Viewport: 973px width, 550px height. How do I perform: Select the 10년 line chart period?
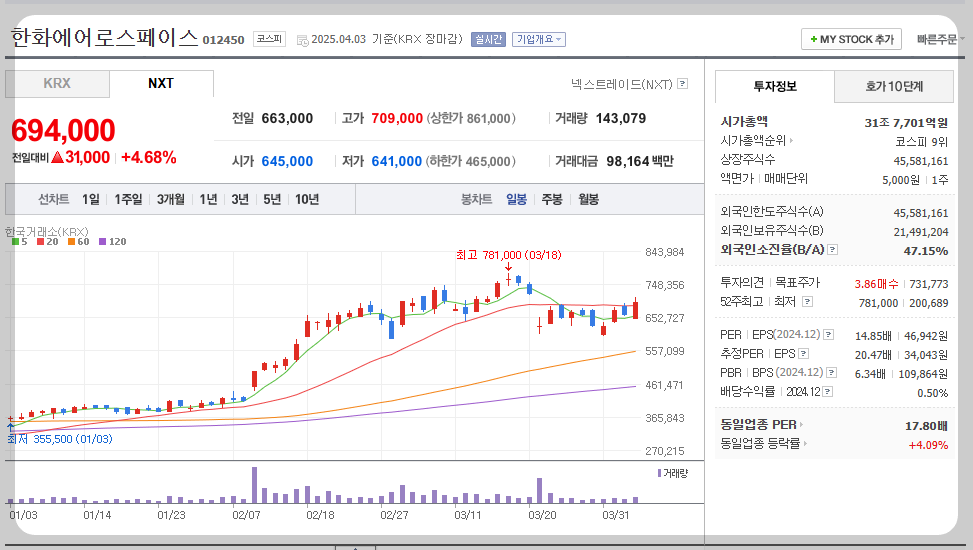(307, 199)
